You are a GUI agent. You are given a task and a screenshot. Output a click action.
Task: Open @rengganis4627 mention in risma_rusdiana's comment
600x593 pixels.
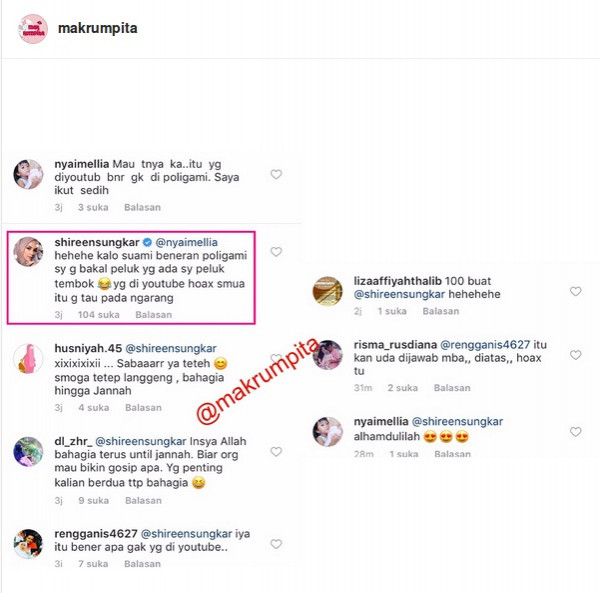(x=485, y=345)
